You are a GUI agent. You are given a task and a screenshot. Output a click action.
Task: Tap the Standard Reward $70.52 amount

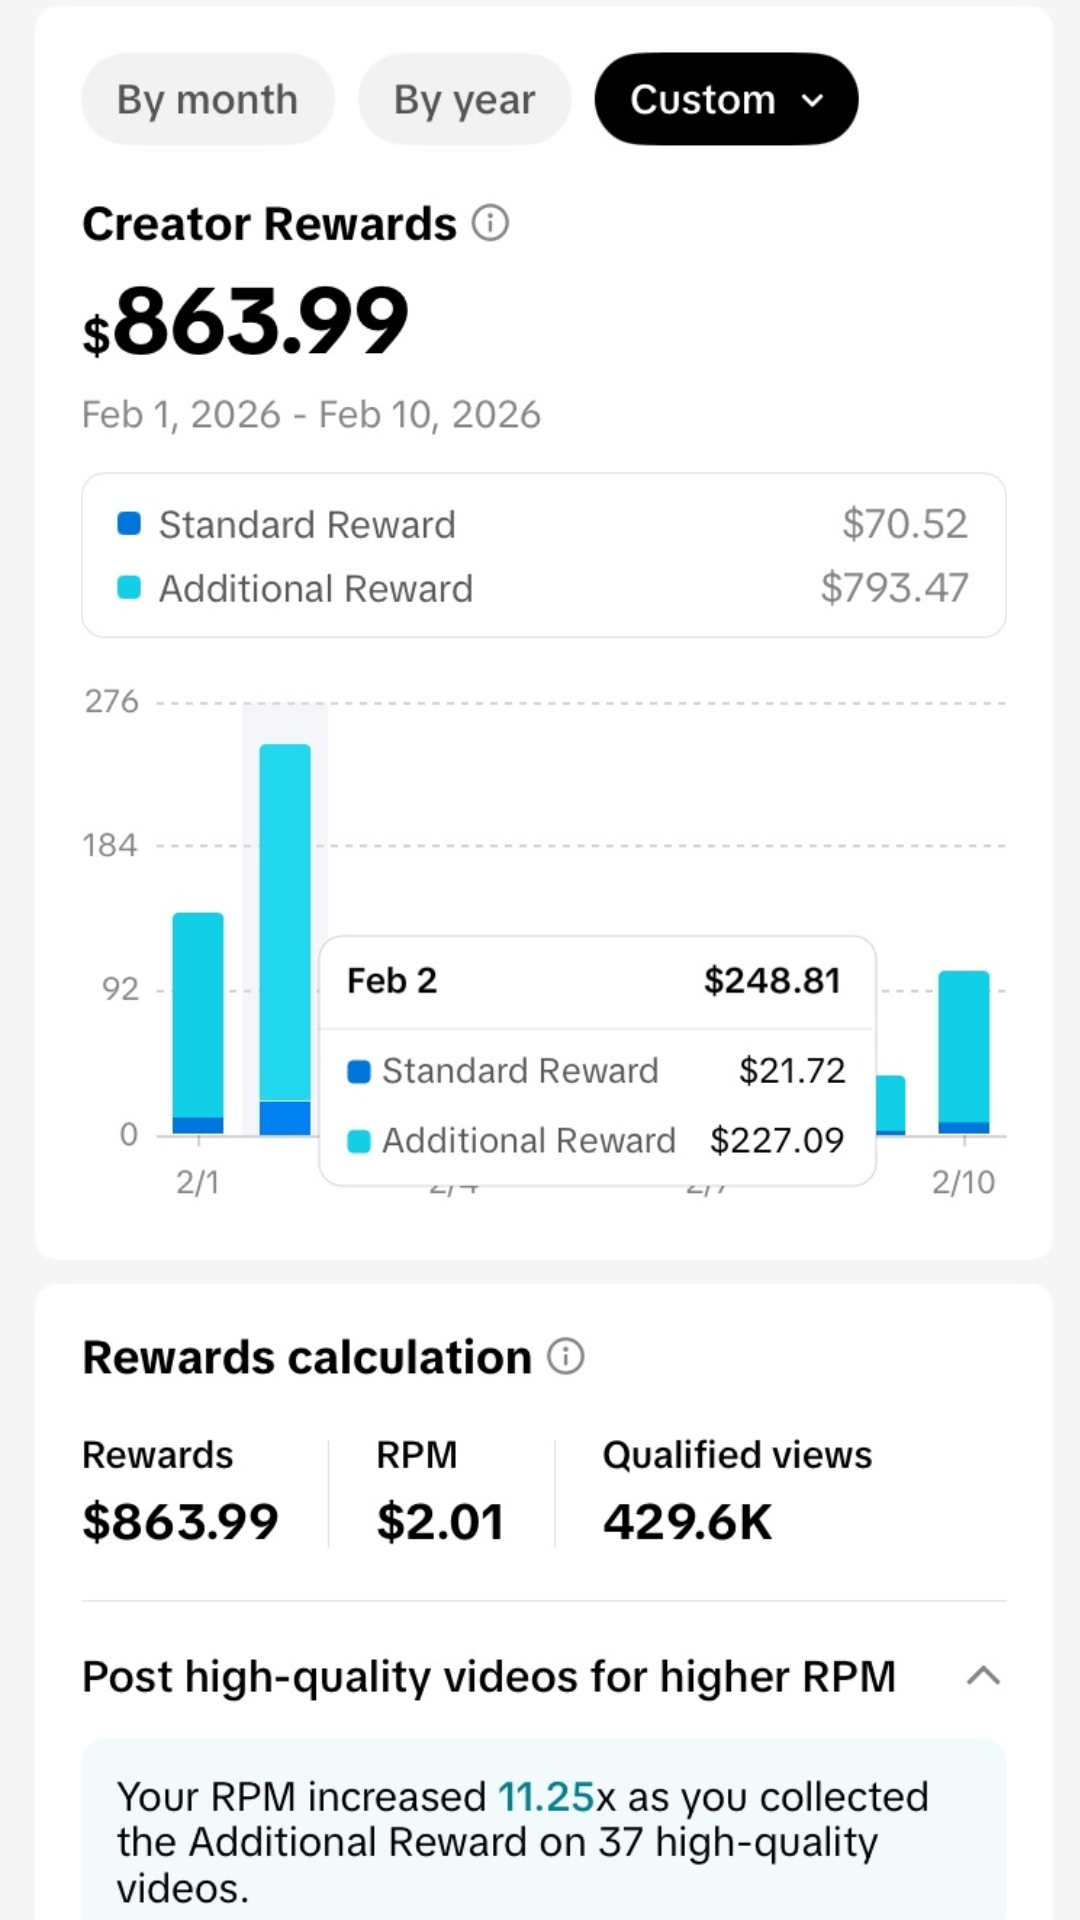(904, 524)
